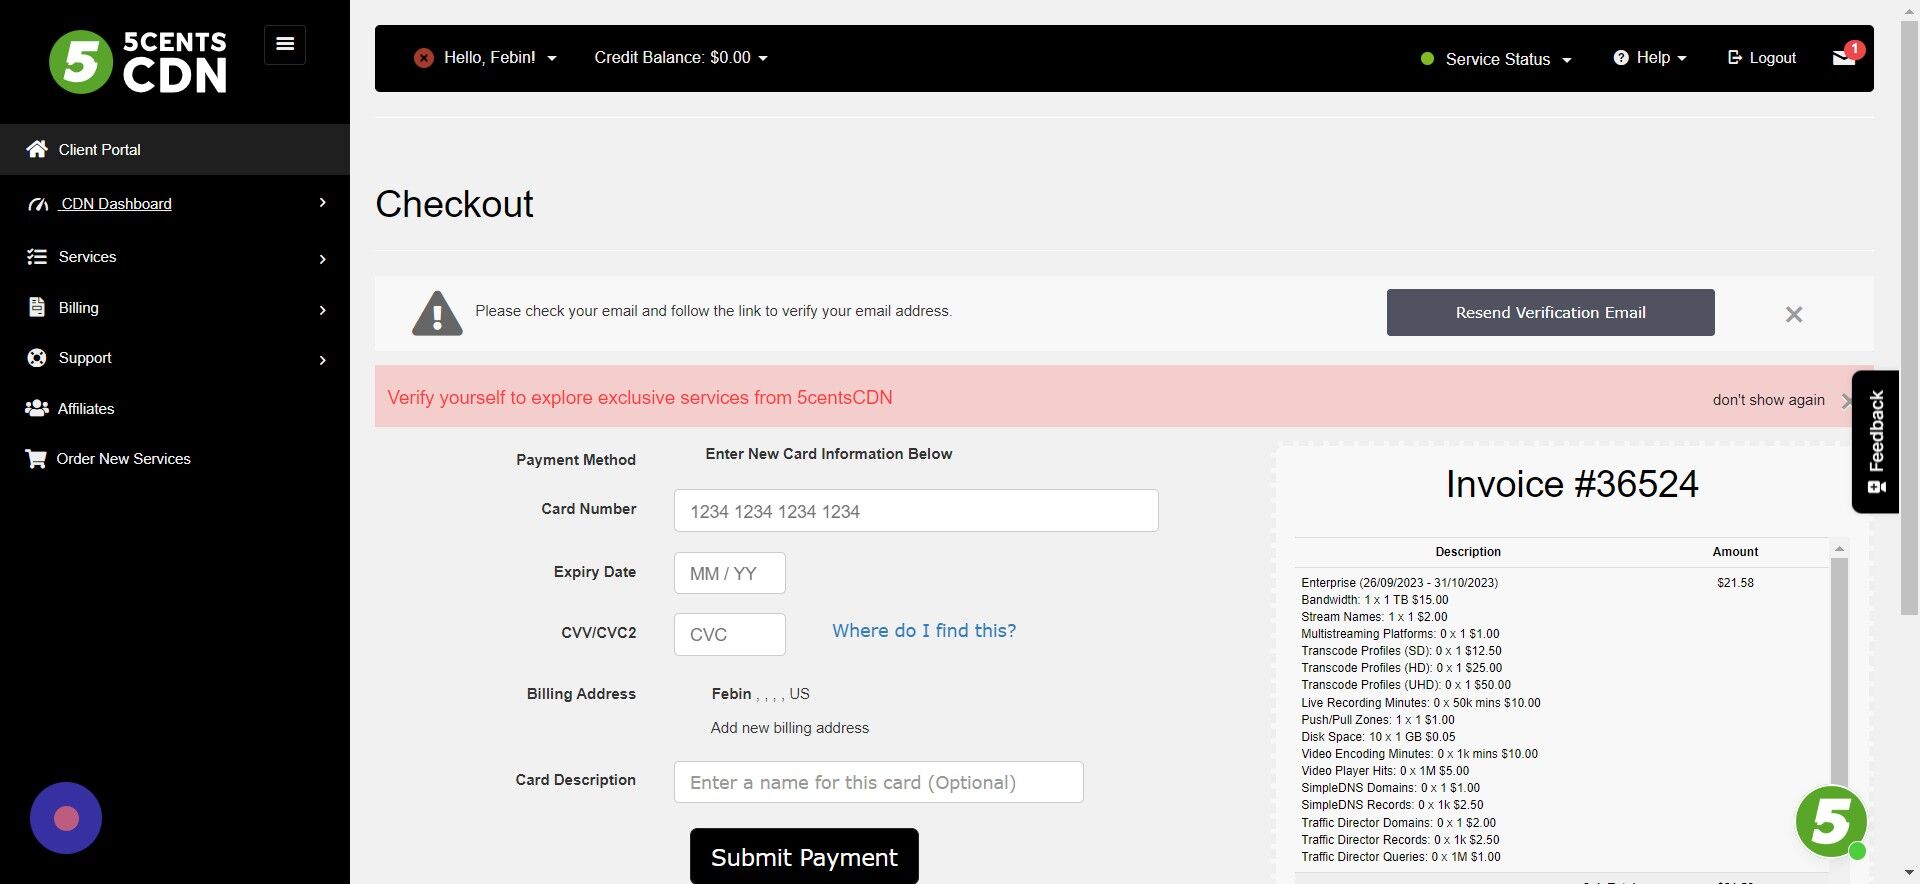
Task: Click Where do I find this? link
Action: point(924,631)
